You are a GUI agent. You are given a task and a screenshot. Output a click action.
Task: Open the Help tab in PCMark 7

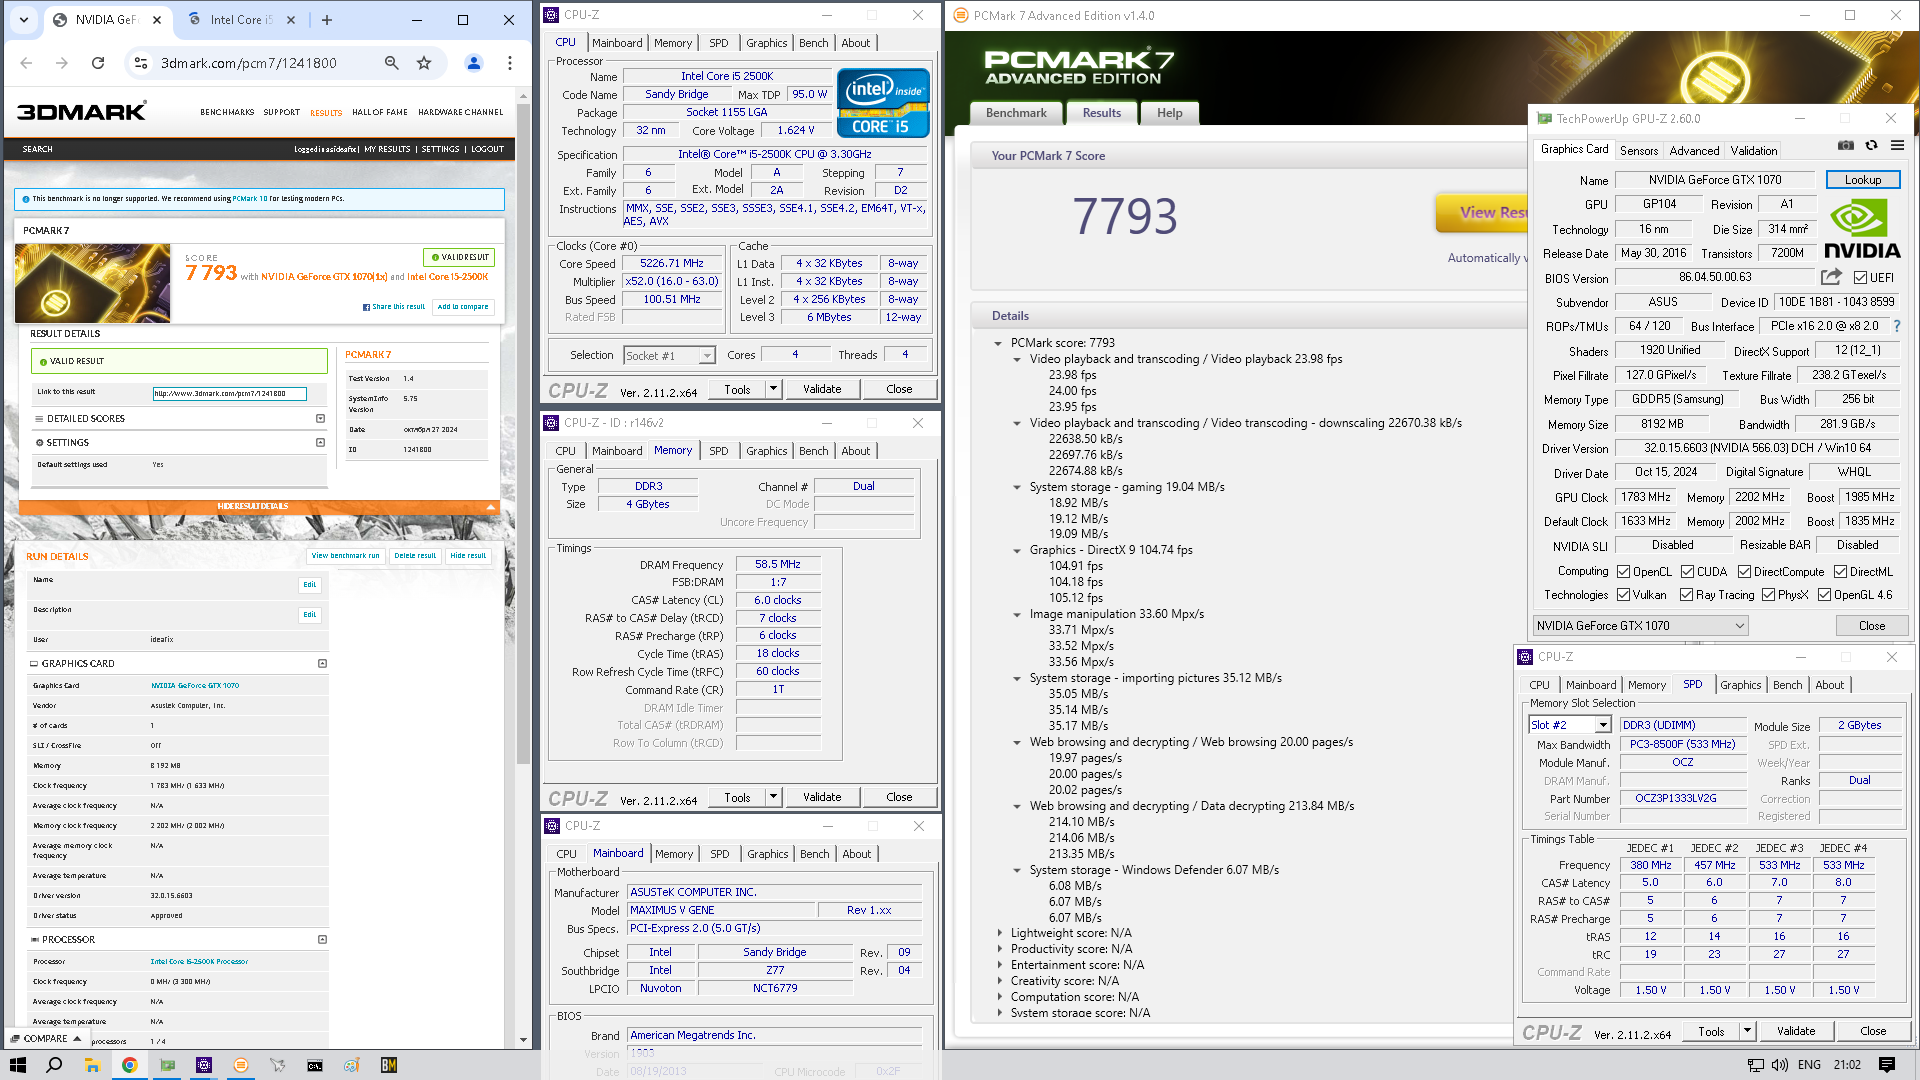pyautogui.click(x=1169, y=113)
